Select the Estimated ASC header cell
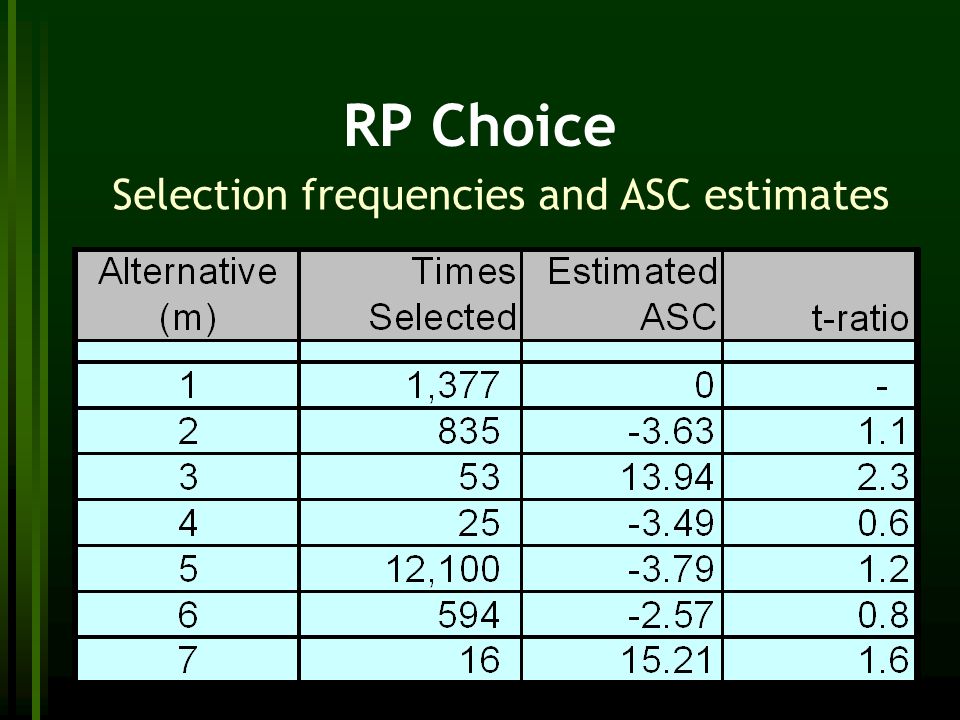960x720 pixels. (x=622, y=295)
